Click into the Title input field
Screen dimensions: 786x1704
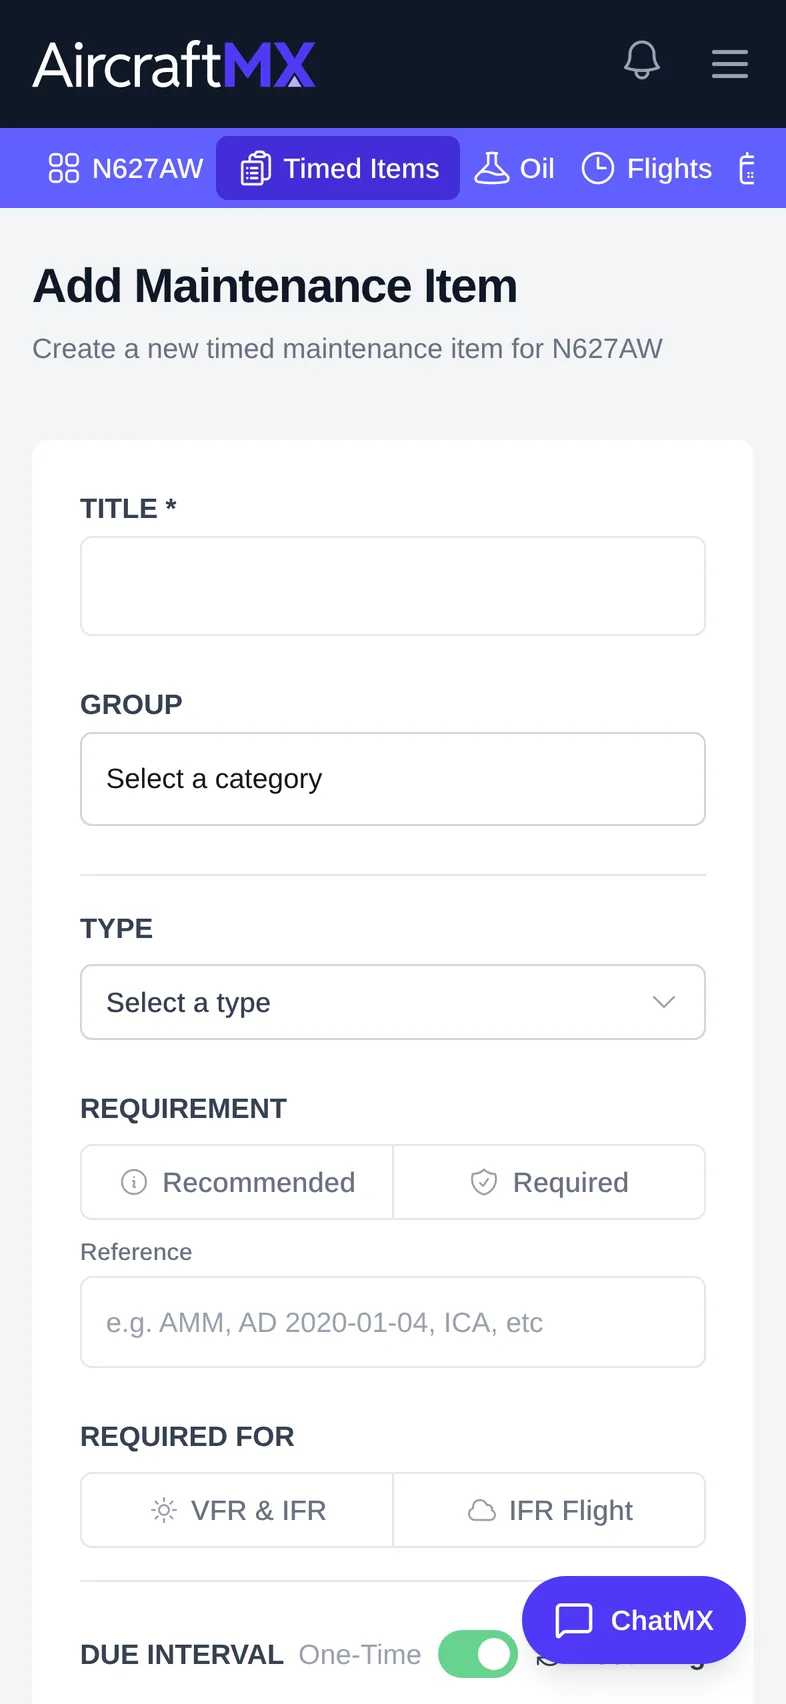tap(393, 586)
